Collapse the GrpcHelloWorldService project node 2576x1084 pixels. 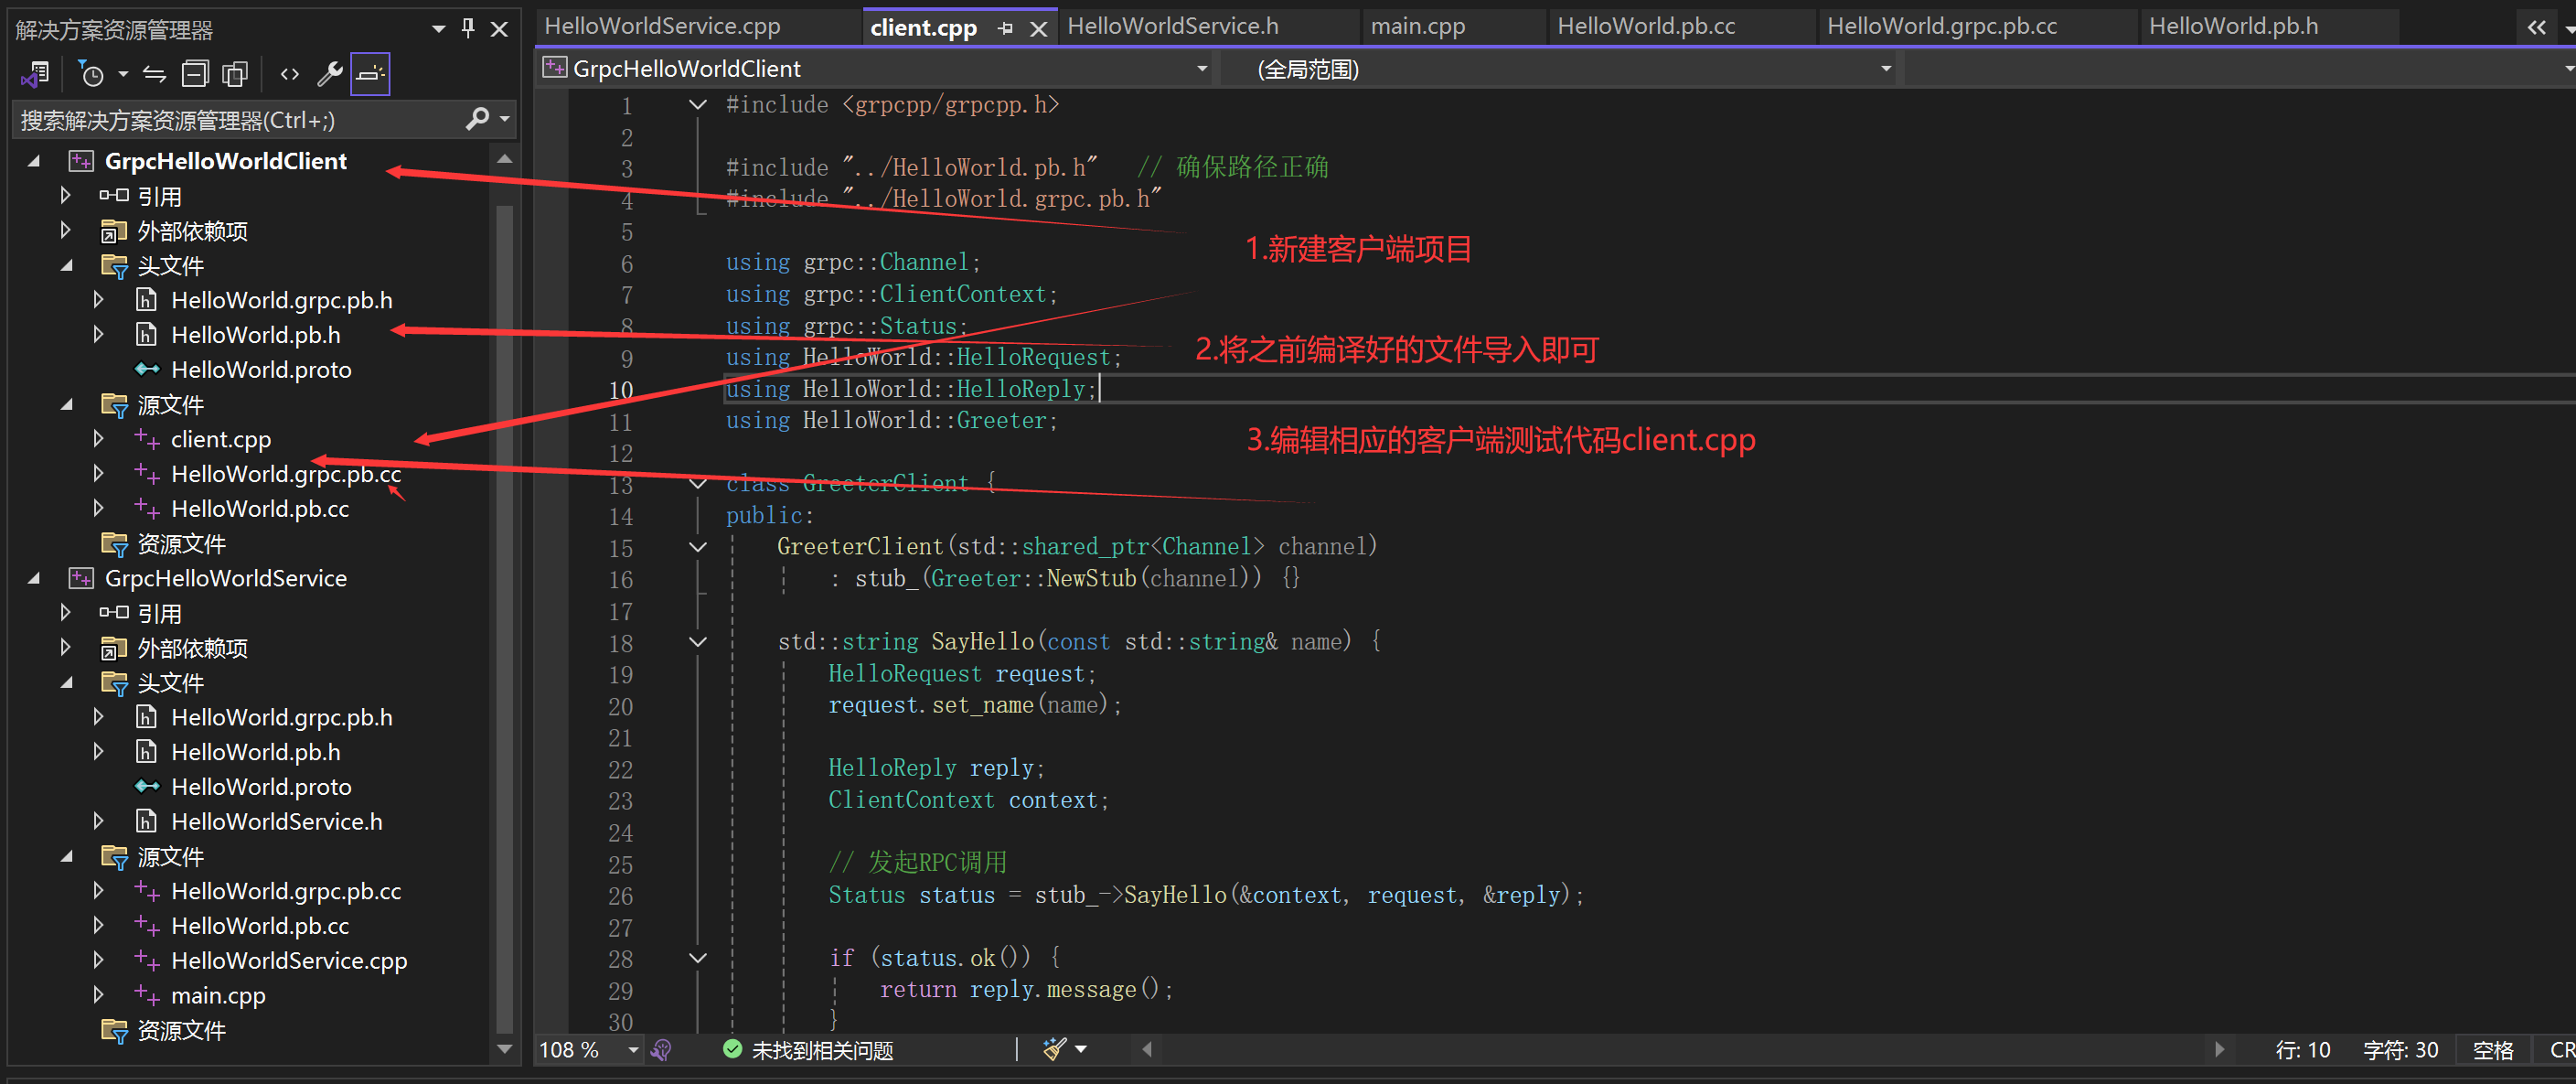point(34,578)
